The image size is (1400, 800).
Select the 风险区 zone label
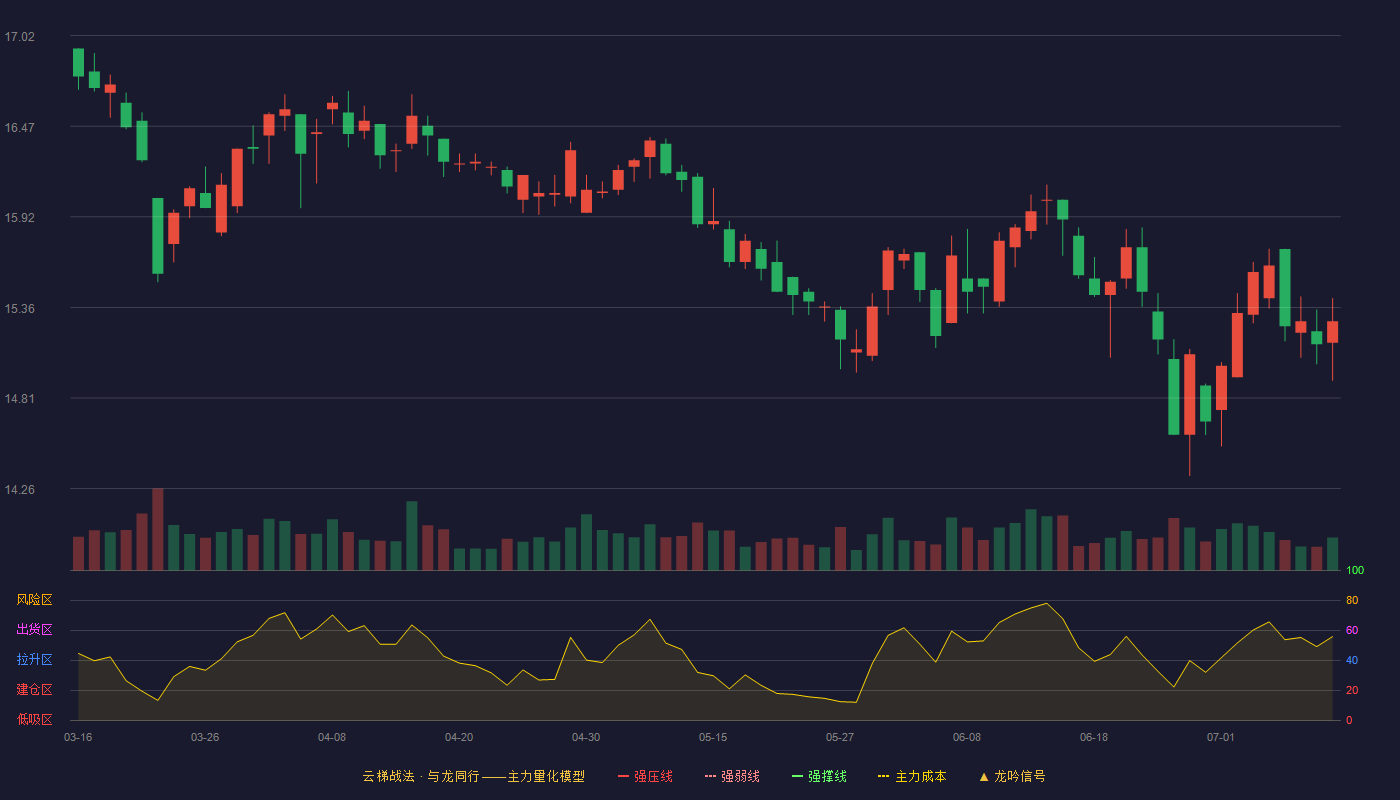pos(34,600)
